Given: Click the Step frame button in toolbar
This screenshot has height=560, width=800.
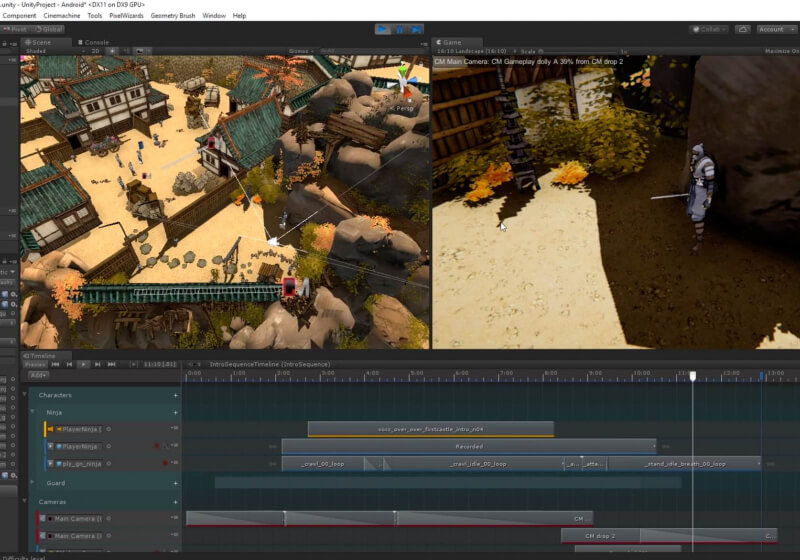Looking at the screenshot, I should [x=416, y=30].
